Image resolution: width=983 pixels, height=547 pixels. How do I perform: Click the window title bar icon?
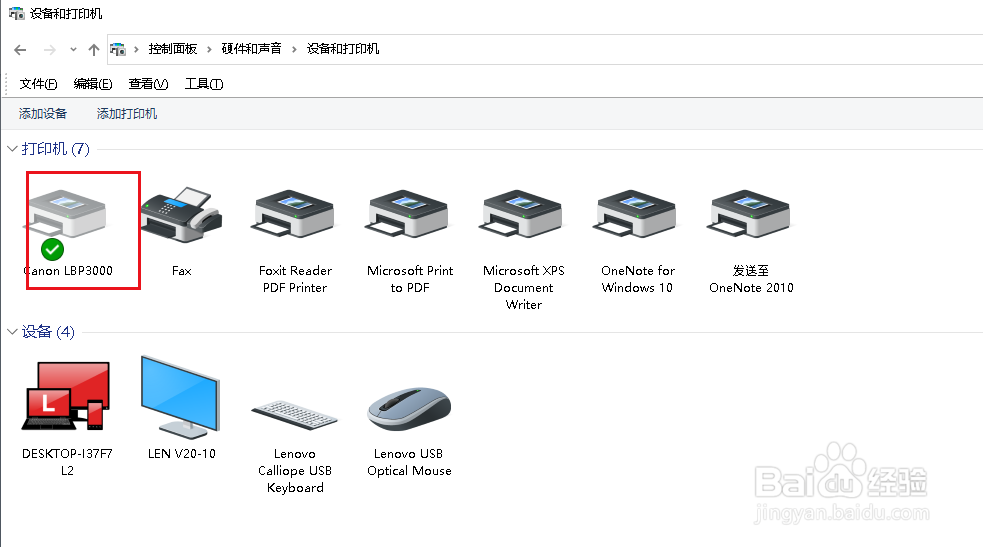tap(16, 13)
